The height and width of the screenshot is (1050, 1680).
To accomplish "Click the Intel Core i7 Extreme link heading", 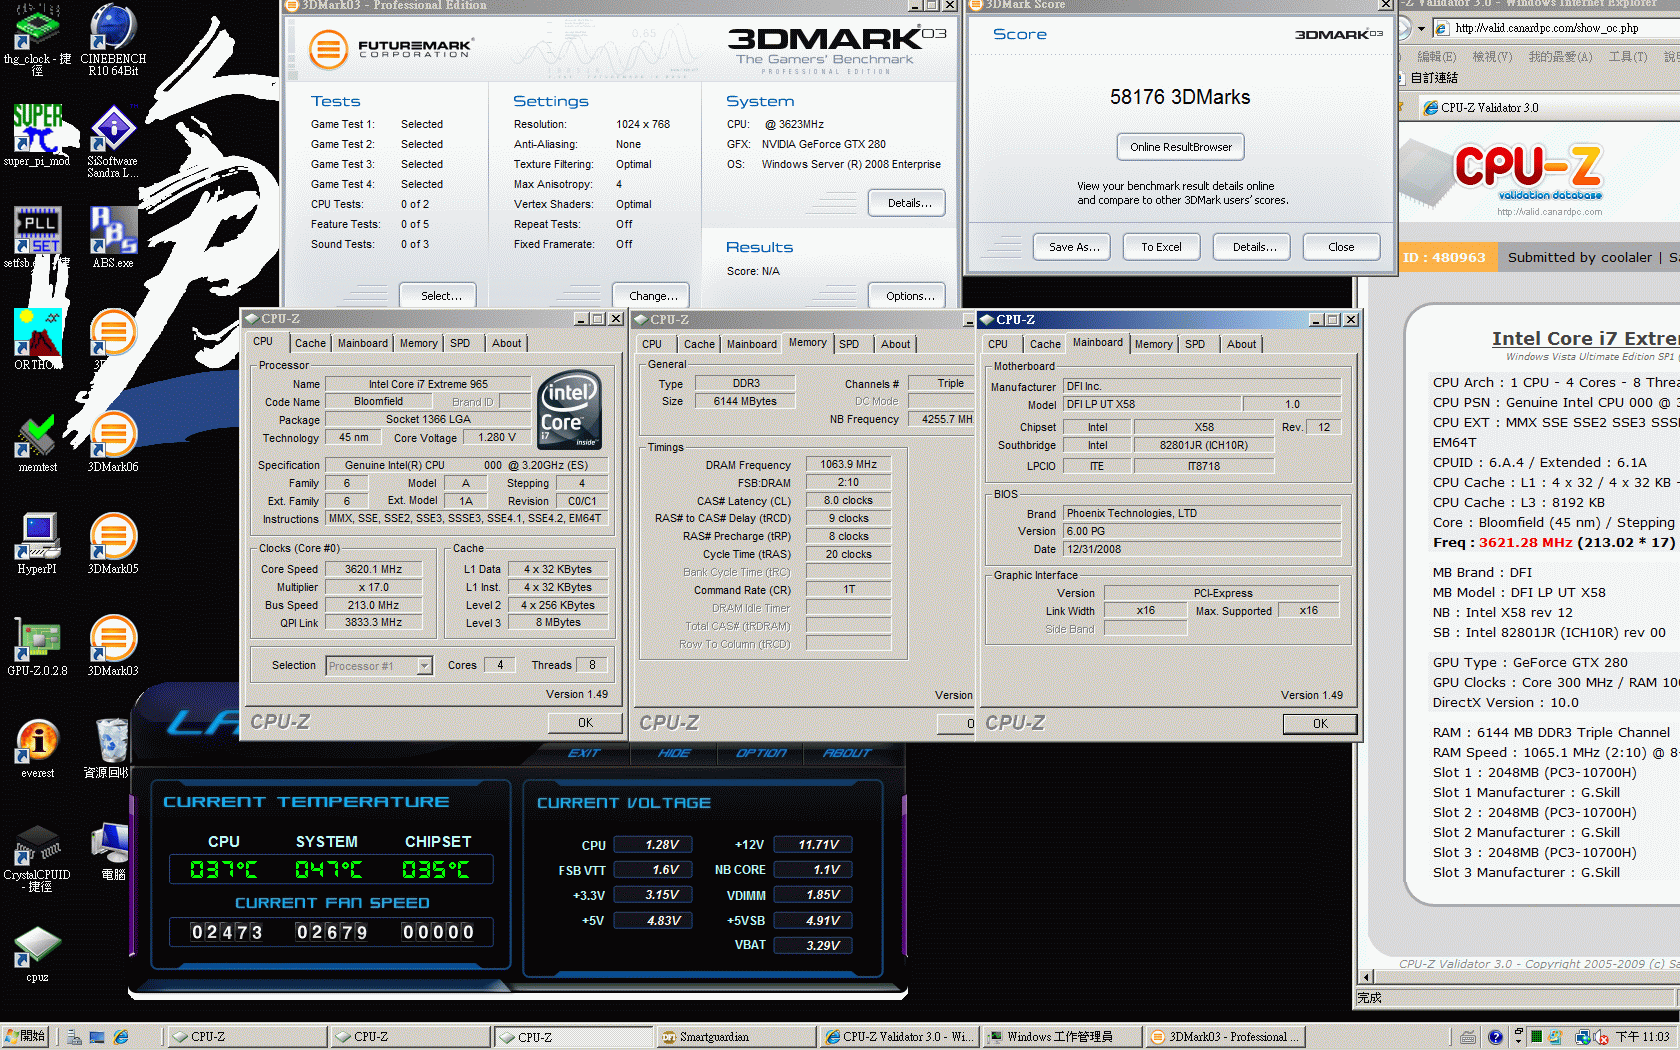I will [x=1585, y=339].
